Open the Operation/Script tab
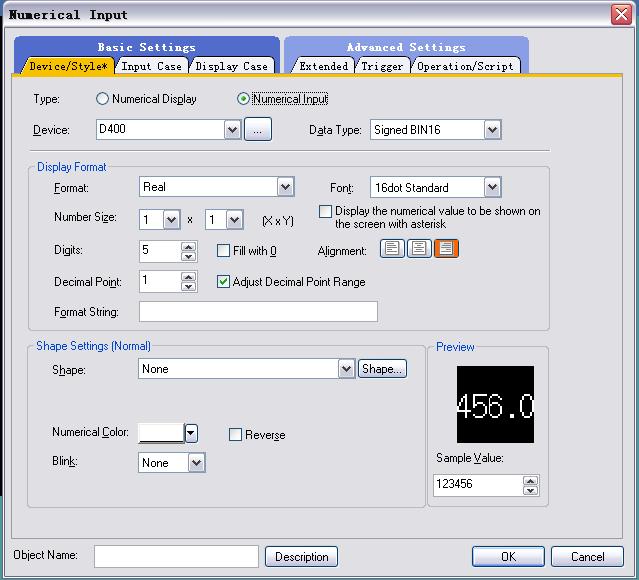639x580 pixels. click(x=465, y=66)
